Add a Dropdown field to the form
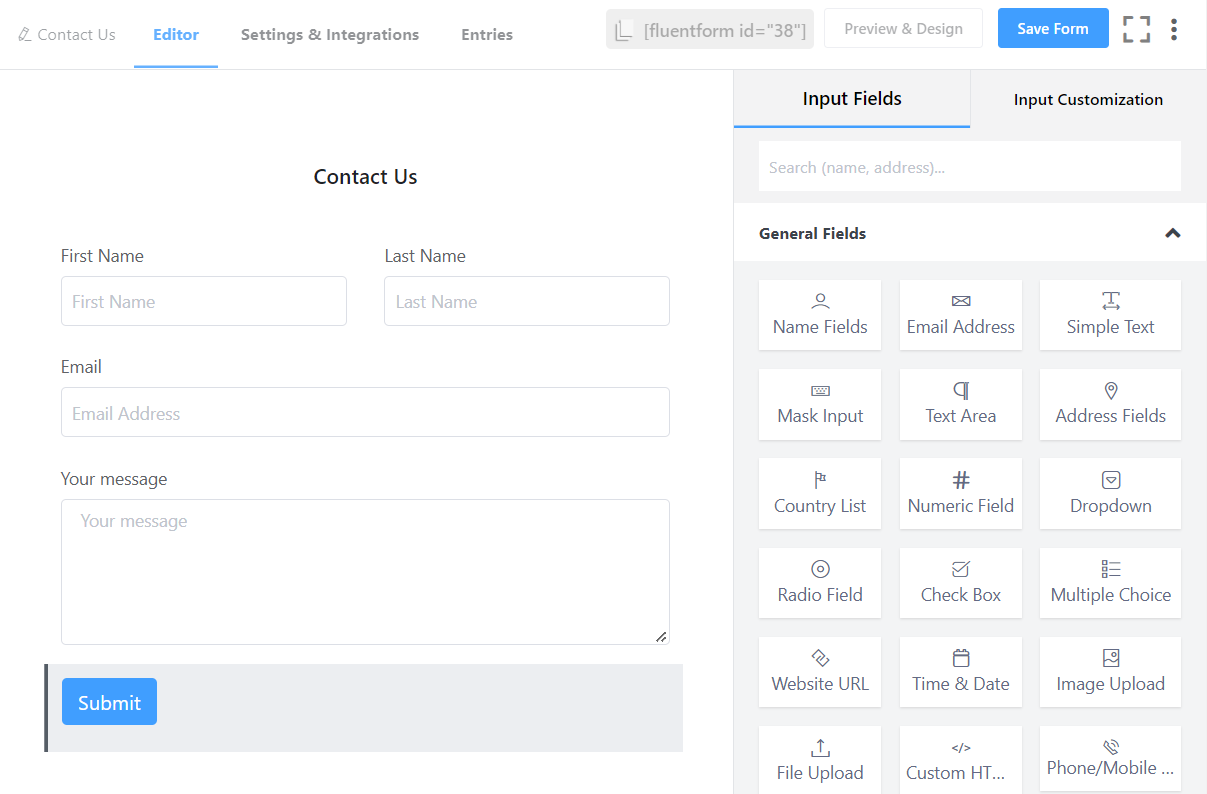 coord(1110,493)
